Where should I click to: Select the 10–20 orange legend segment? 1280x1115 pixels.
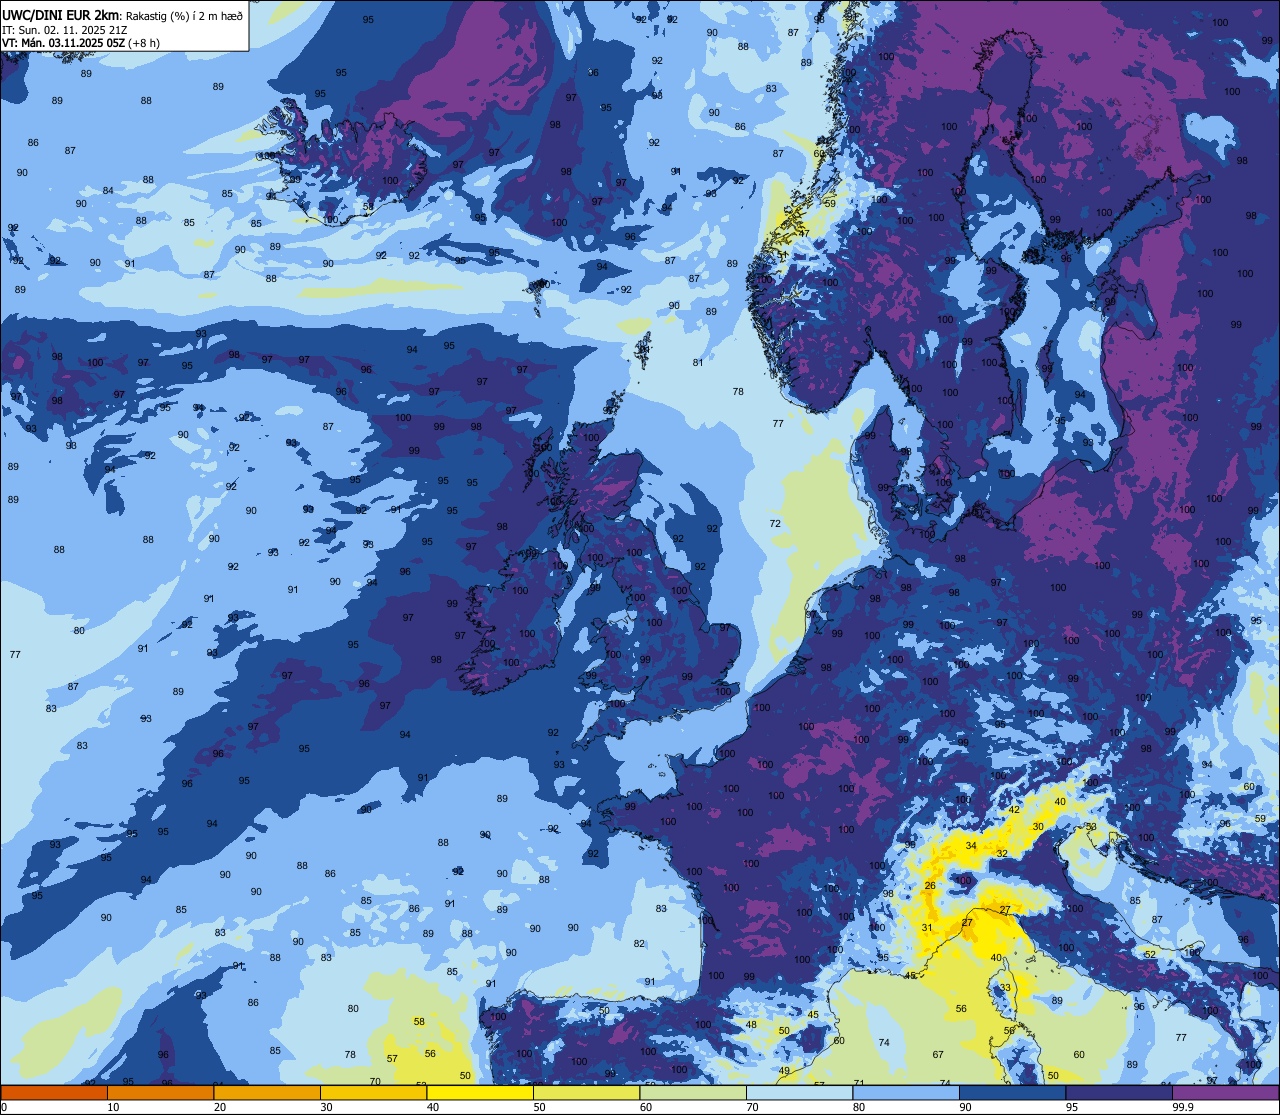click(160, 1092)
